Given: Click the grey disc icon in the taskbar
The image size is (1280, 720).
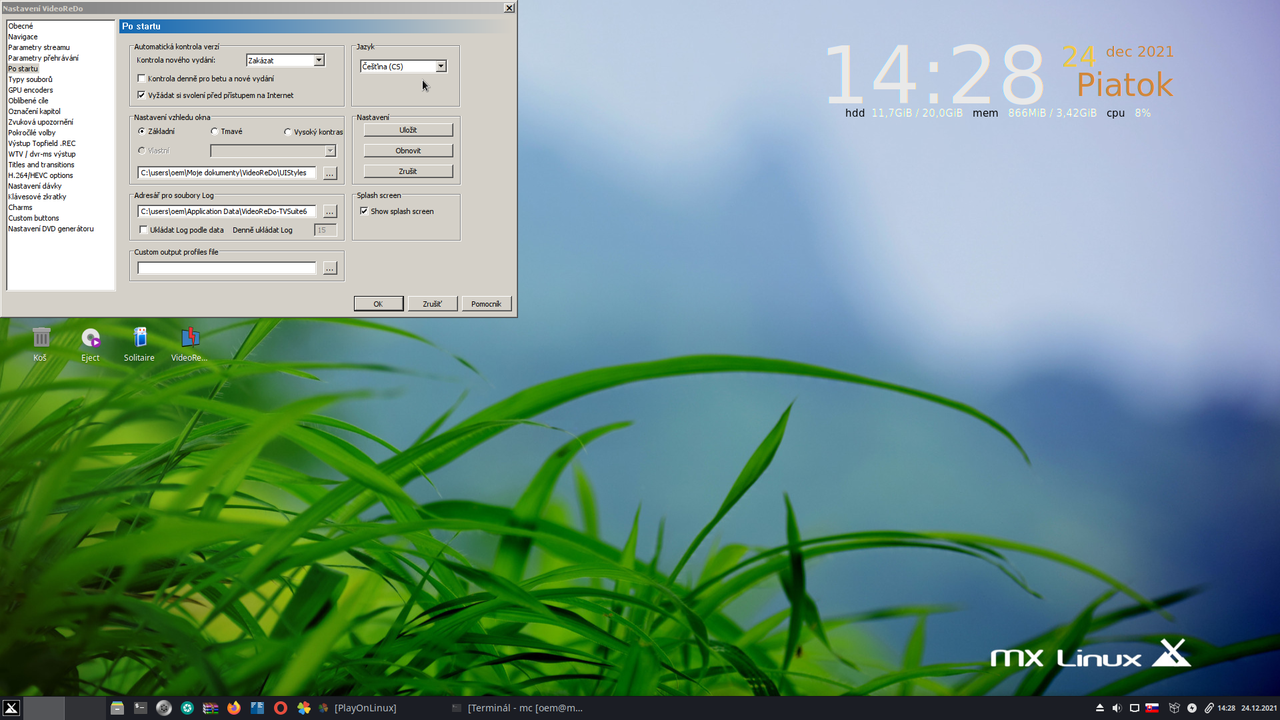Looking at the screenshot, I should pos(164,708).
